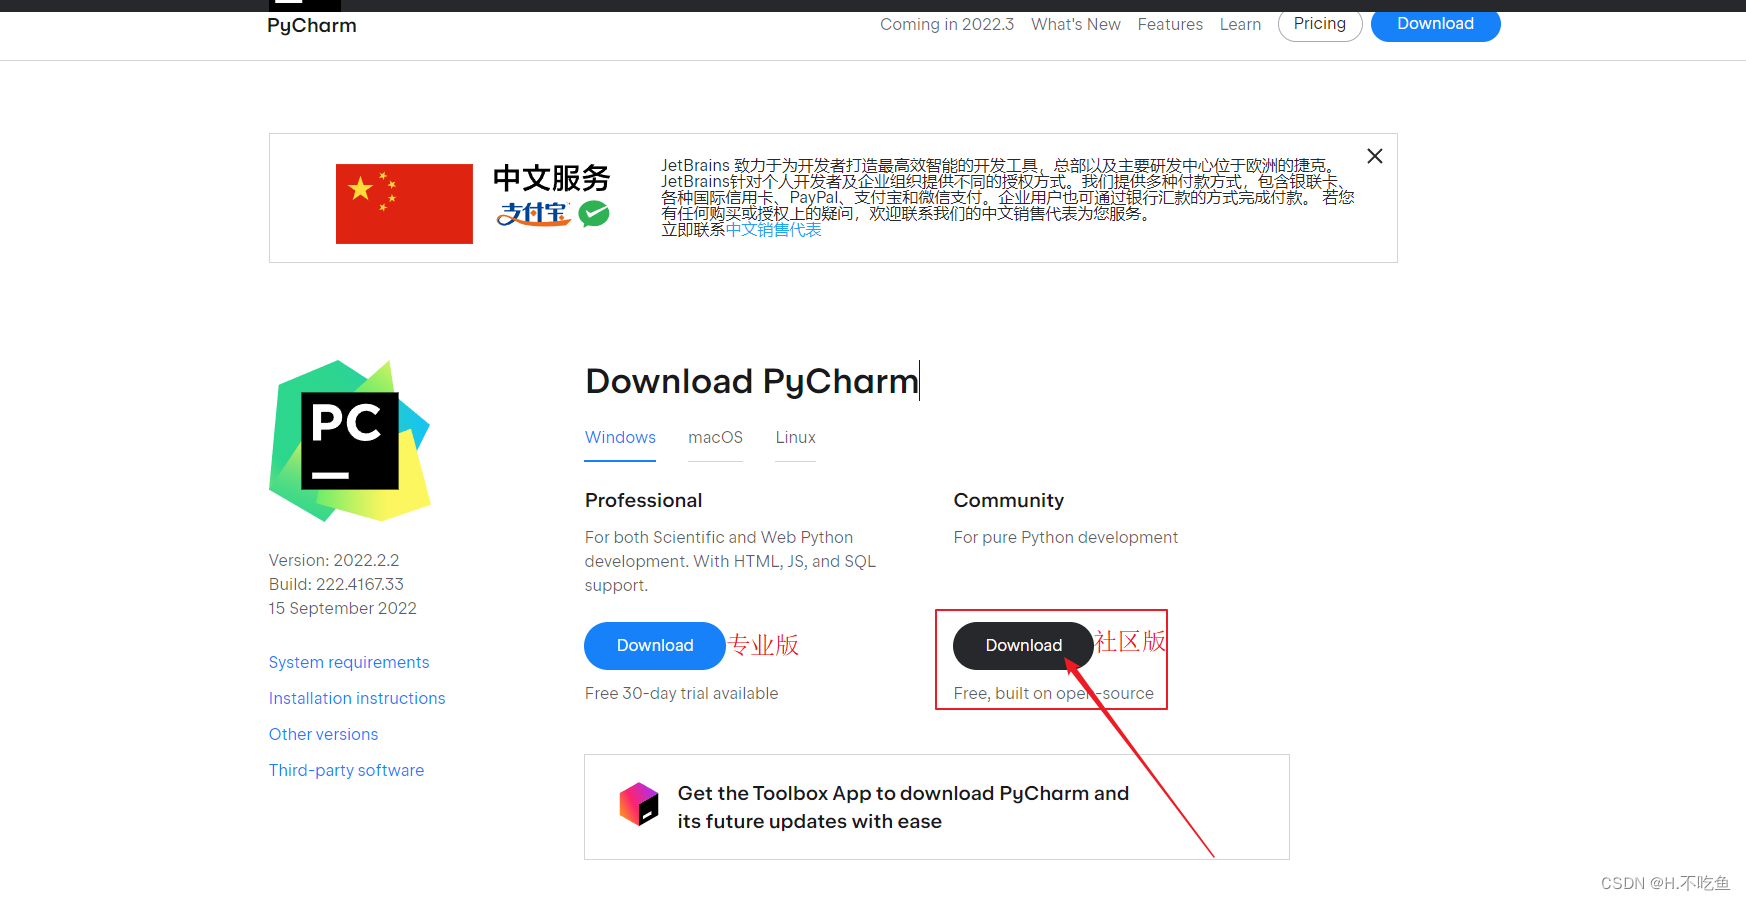
Task: Click the Professional edition heading
Action: click(643, 500)
